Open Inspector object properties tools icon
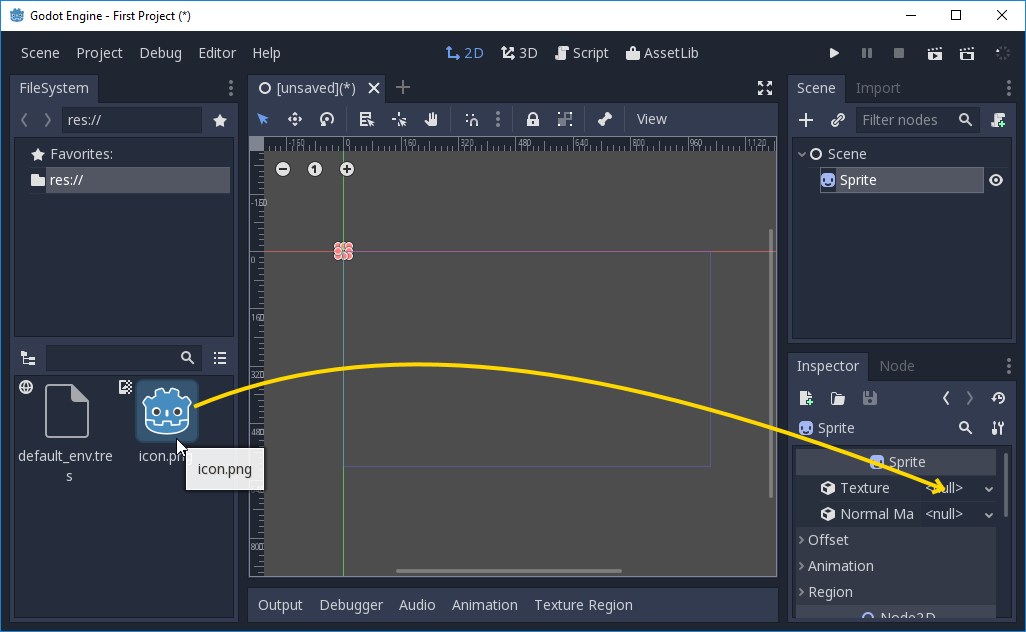 [x=998, y=428]
